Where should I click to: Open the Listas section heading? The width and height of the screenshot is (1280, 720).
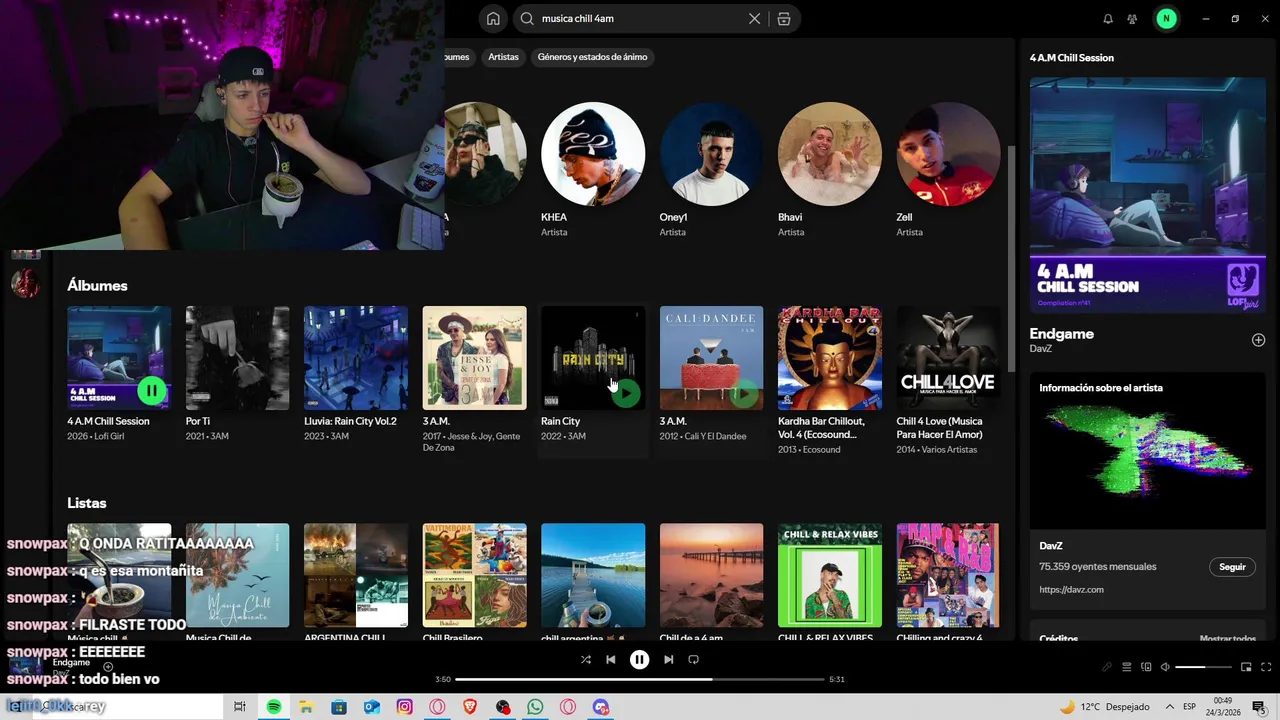click(86, 503)
